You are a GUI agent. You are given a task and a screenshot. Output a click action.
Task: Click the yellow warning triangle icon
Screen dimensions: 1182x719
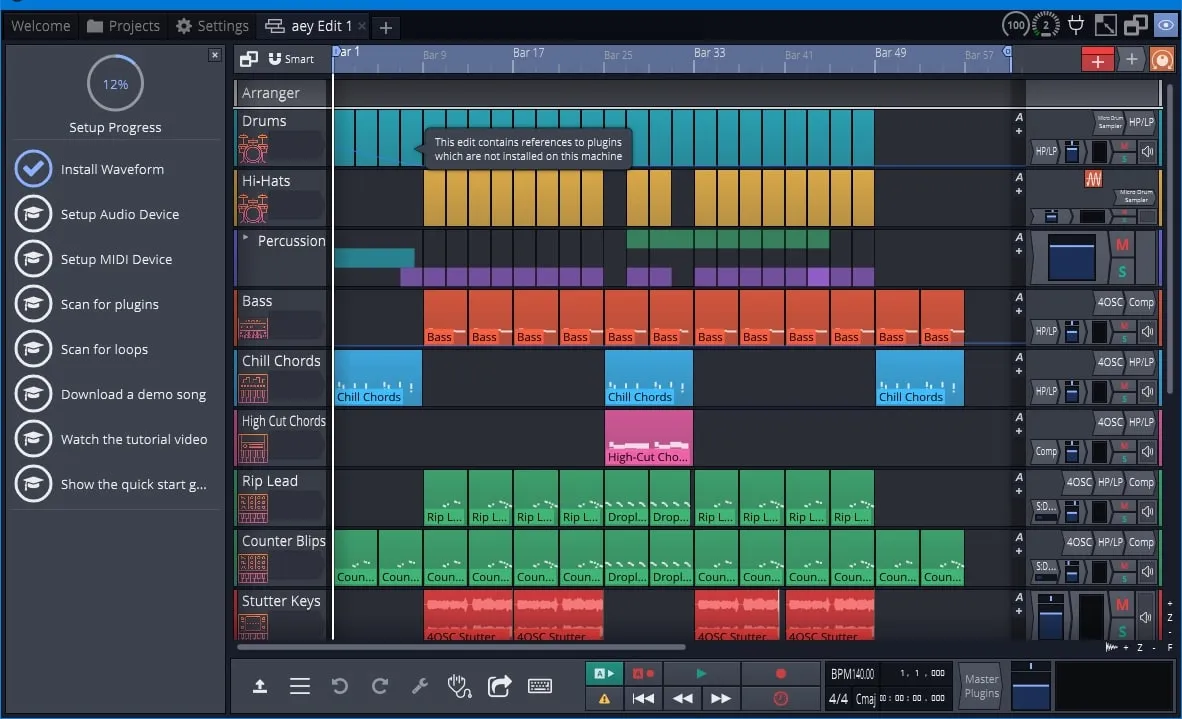point(605,699)
